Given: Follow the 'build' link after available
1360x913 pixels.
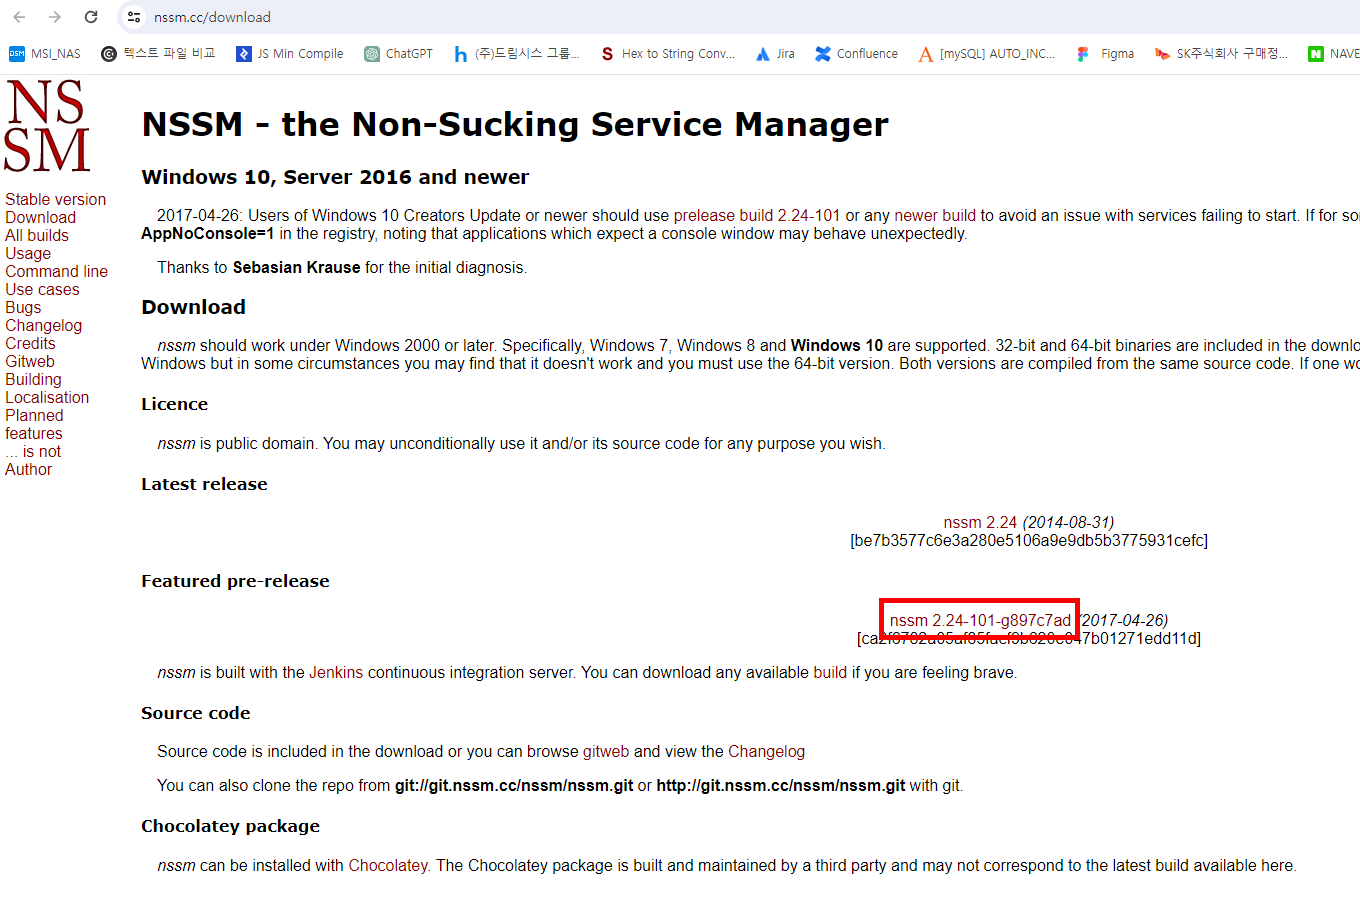Looking at the screenshot, I should point(830,673).
